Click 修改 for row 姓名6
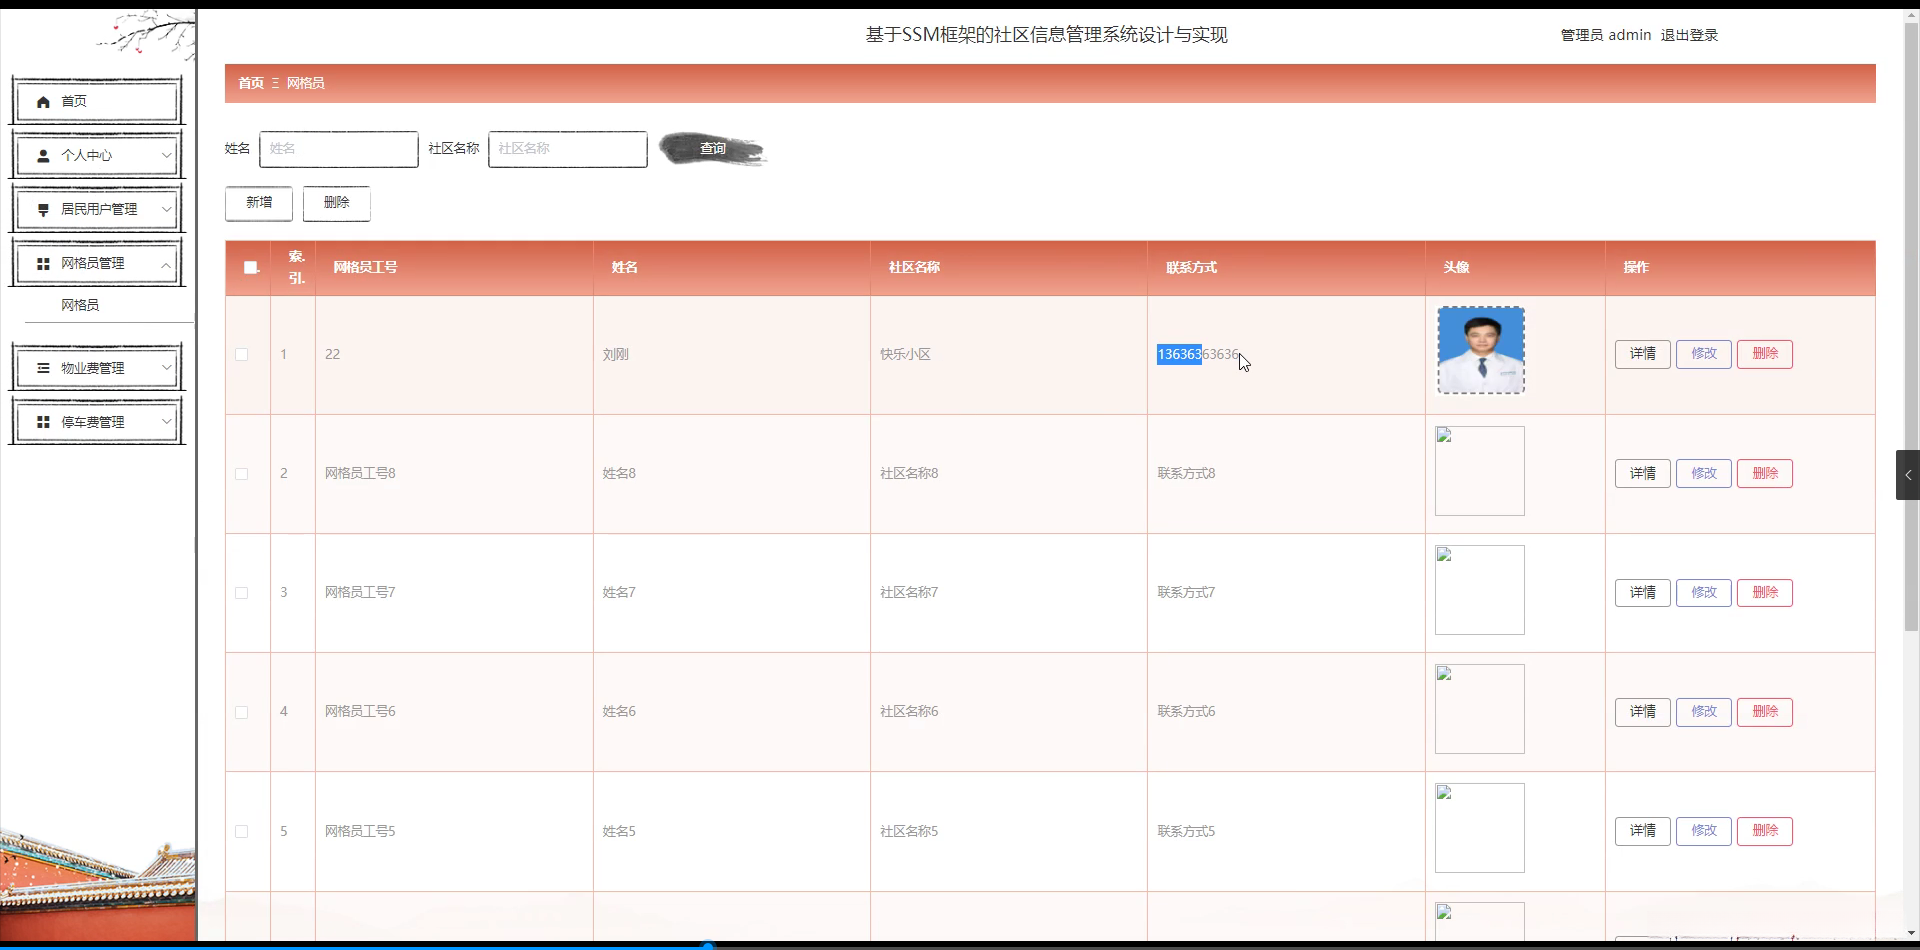This screenshot has height=950, width=1920. click(1704, 712)
